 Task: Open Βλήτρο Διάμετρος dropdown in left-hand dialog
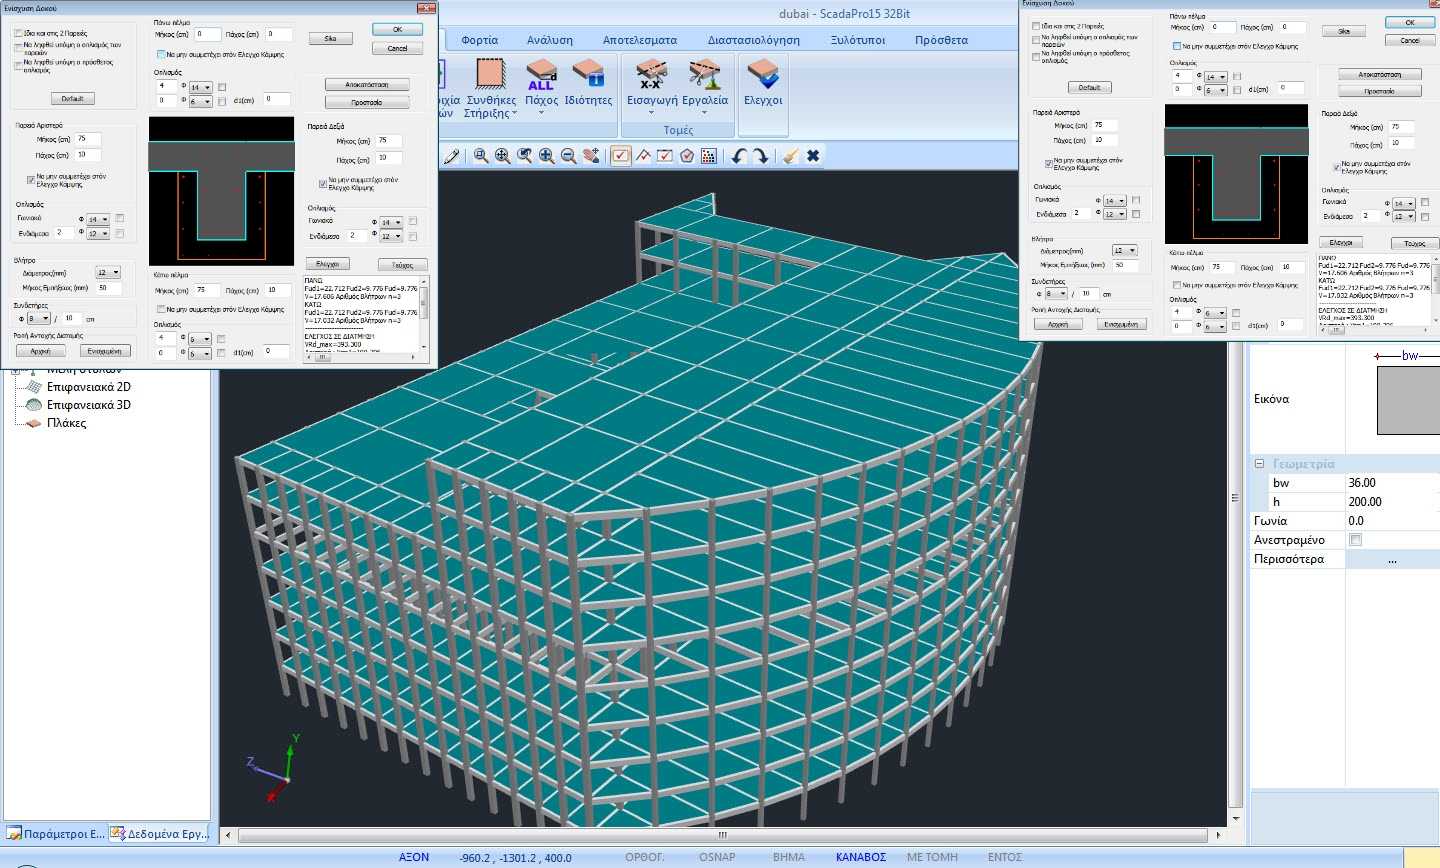[x=108, y=272]
